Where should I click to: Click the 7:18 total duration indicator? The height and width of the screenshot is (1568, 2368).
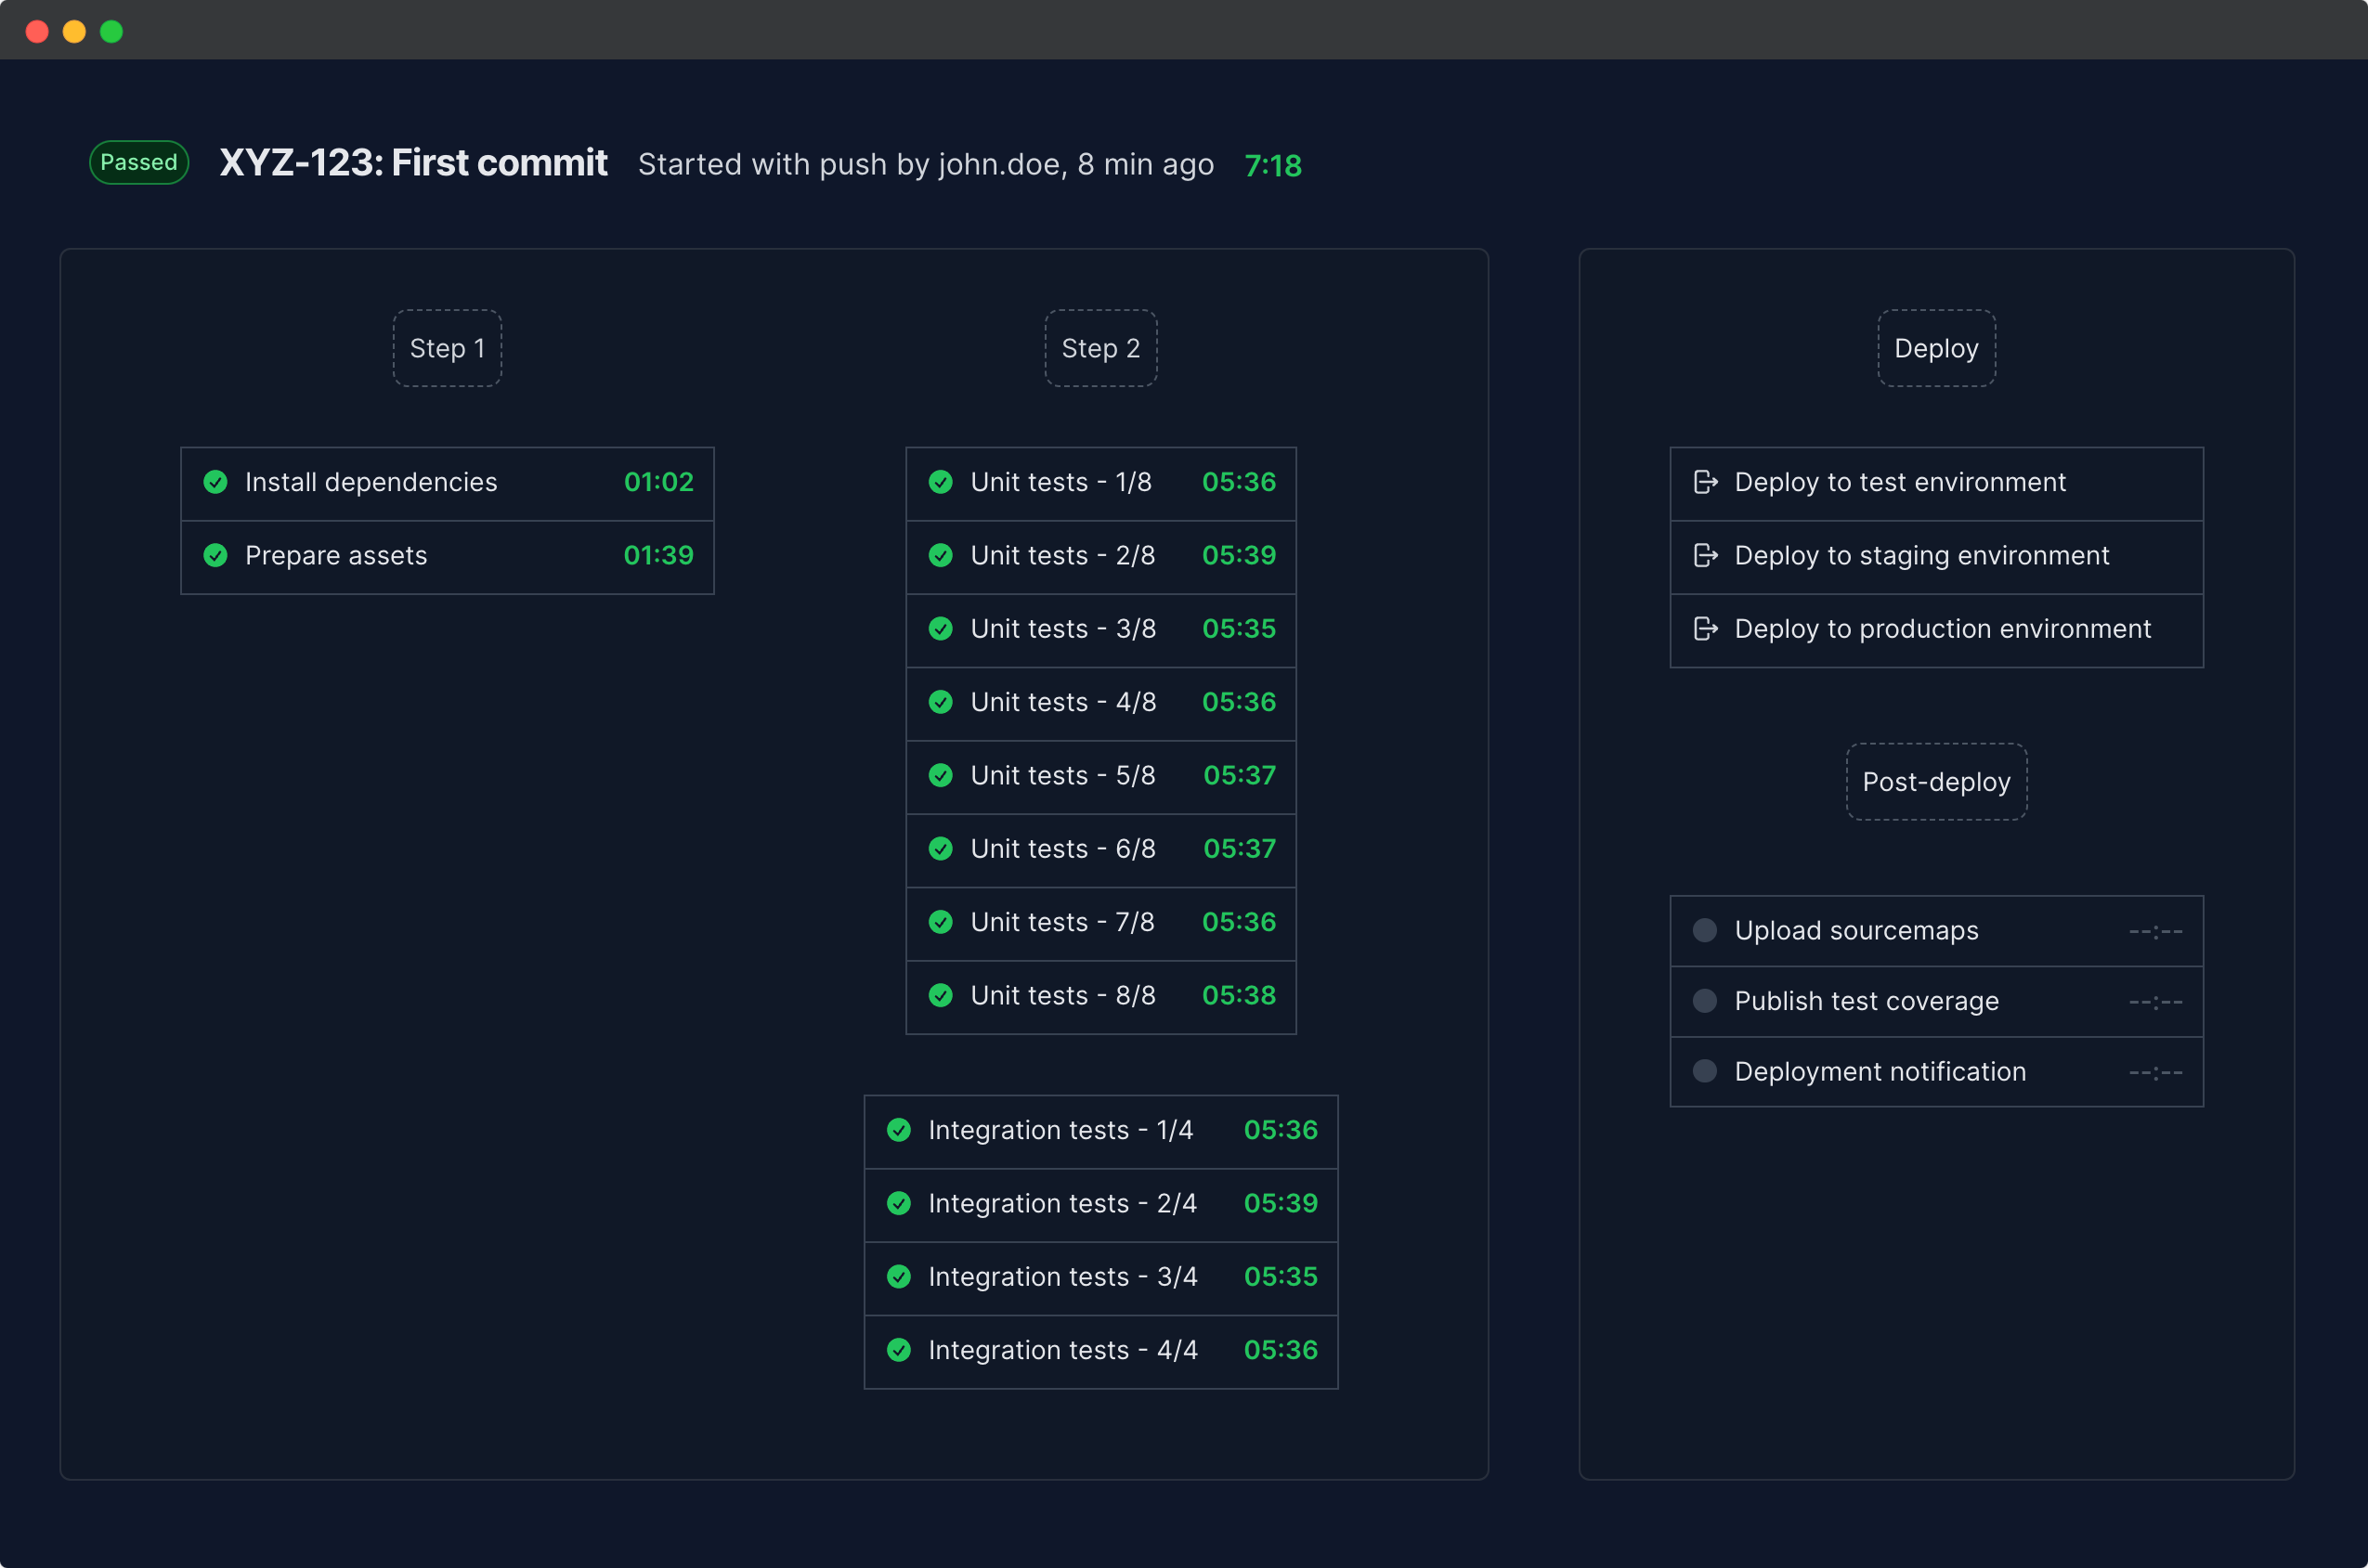[1273, 166]
